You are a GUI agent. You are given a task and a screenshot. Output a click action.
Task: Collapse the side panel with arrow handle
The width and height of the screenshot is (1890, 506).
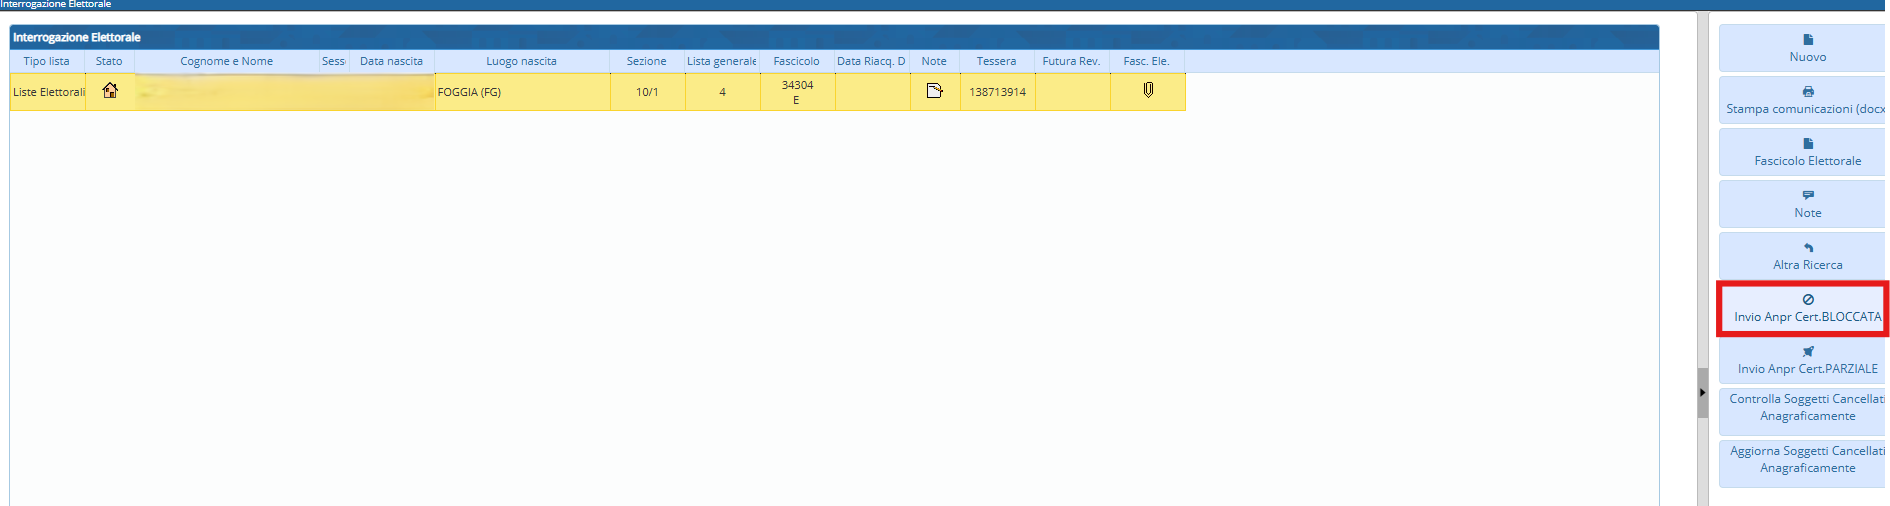pos(1702,393)
